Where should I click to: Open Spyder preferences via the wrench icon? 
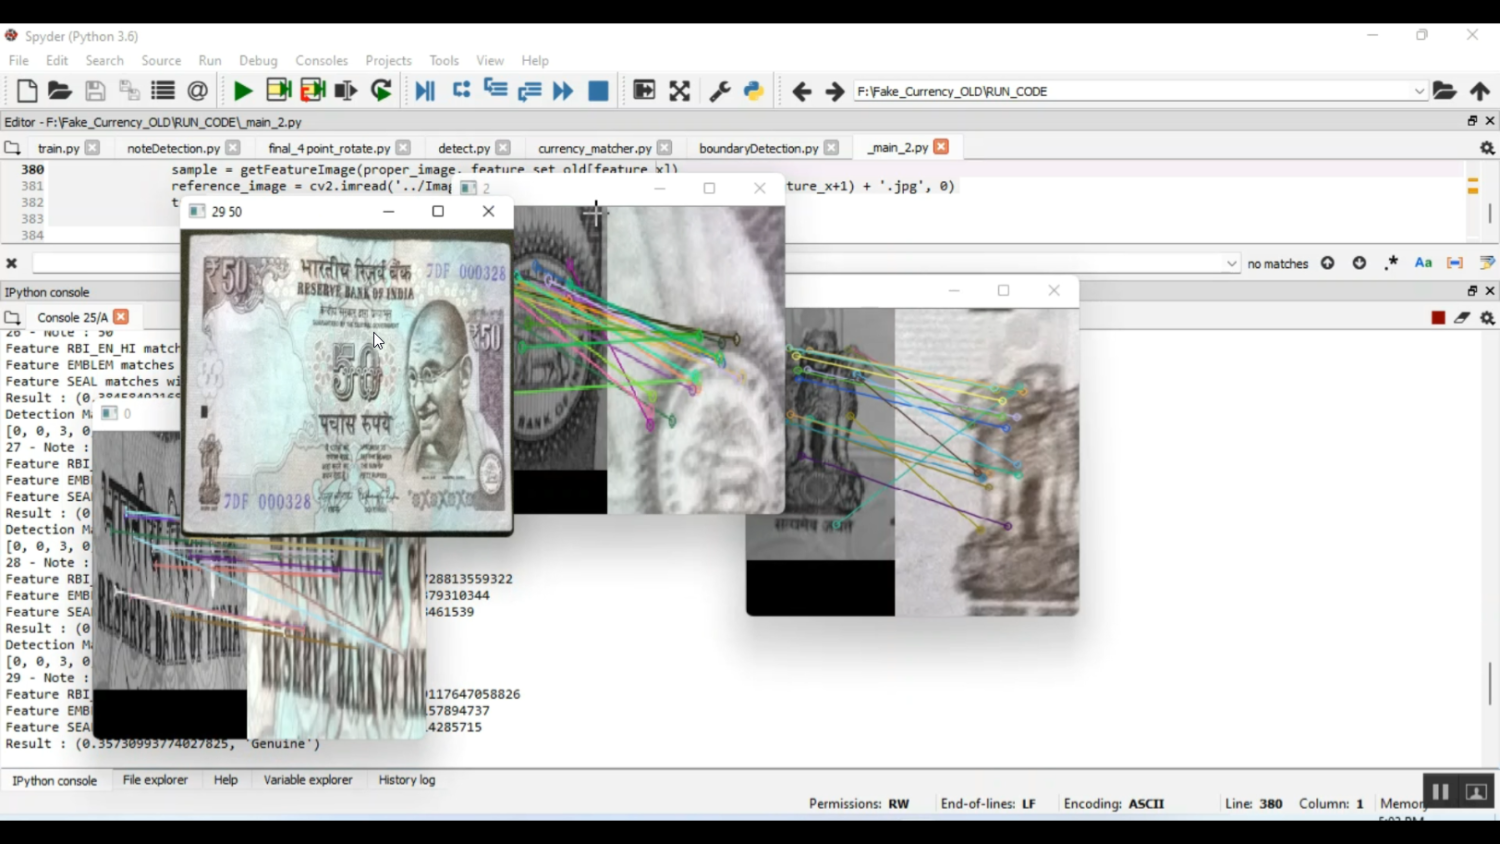[x=719, y=90]
